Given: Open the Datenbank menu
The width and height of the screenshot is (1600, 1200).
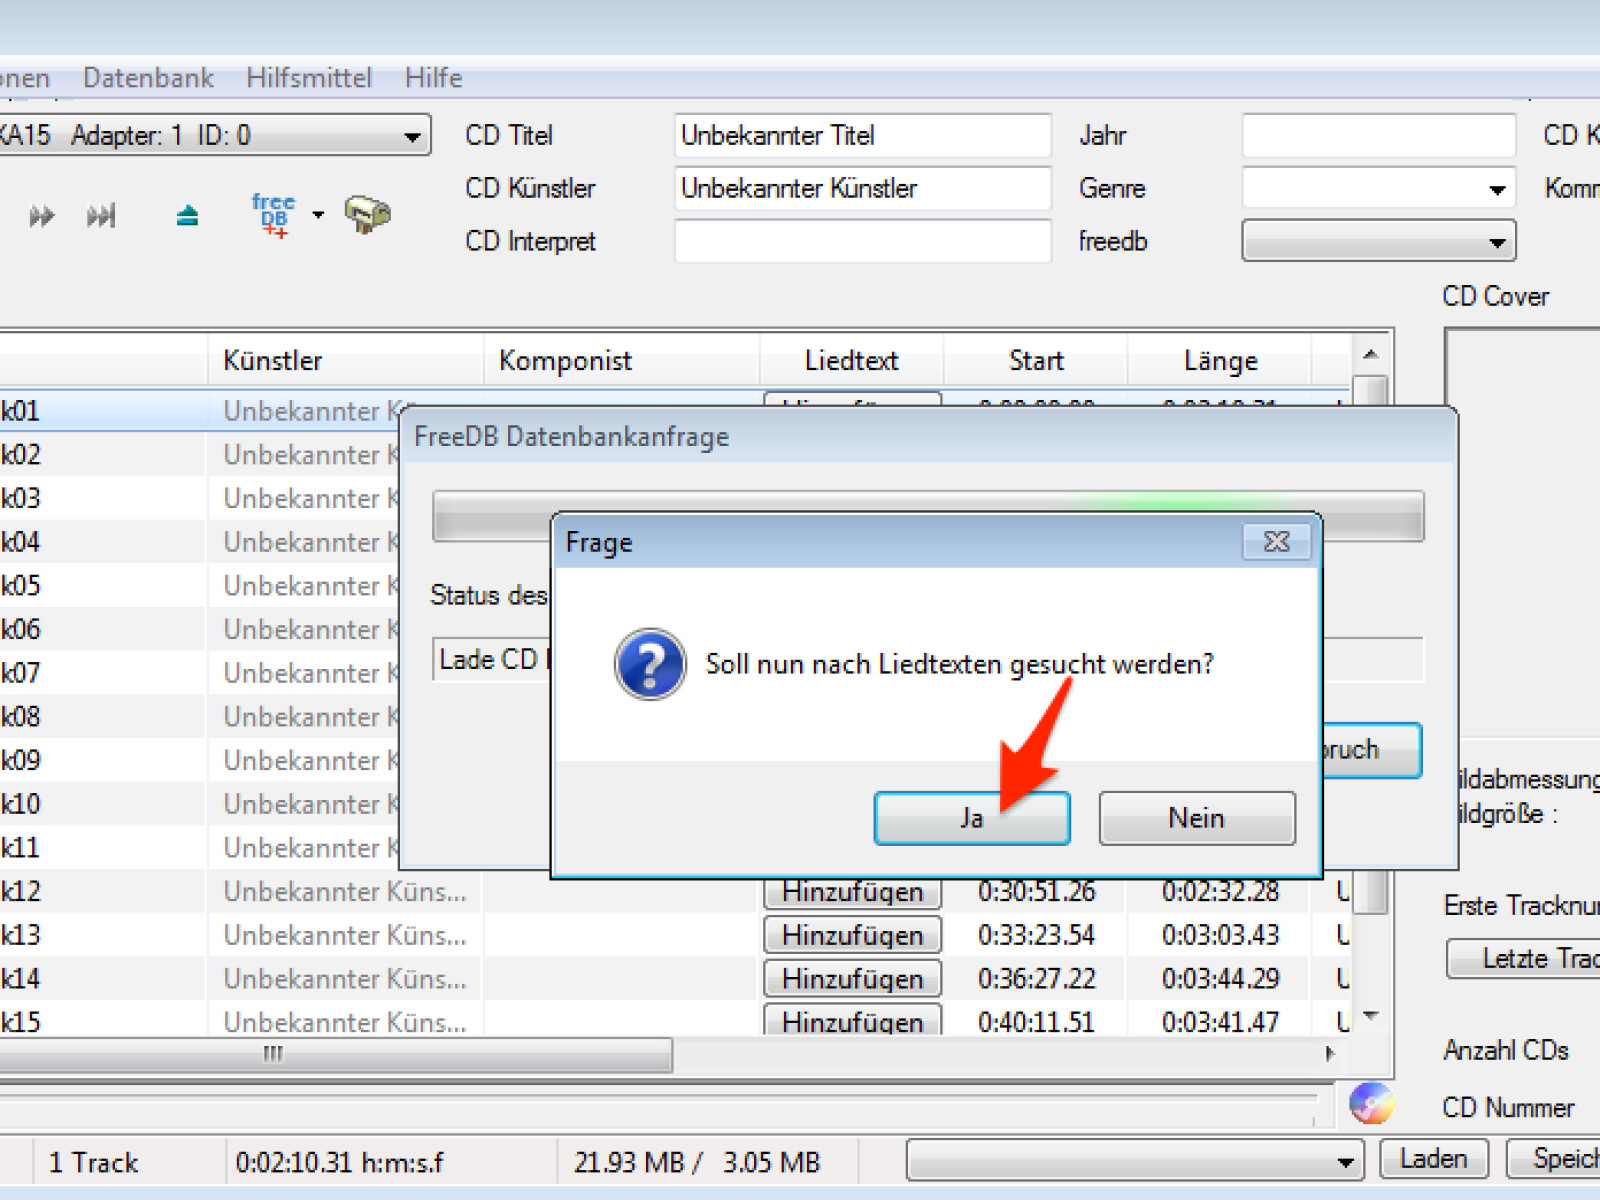Looking at the screenshot, I should [x=148, y=78].
